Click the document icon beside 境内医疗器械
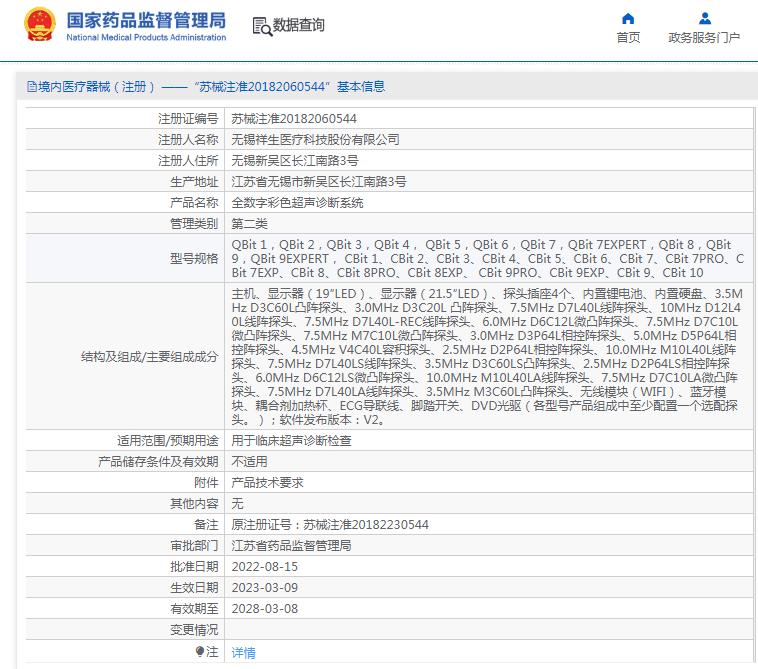Screen dimensions: 758x669 click(32, 87)
